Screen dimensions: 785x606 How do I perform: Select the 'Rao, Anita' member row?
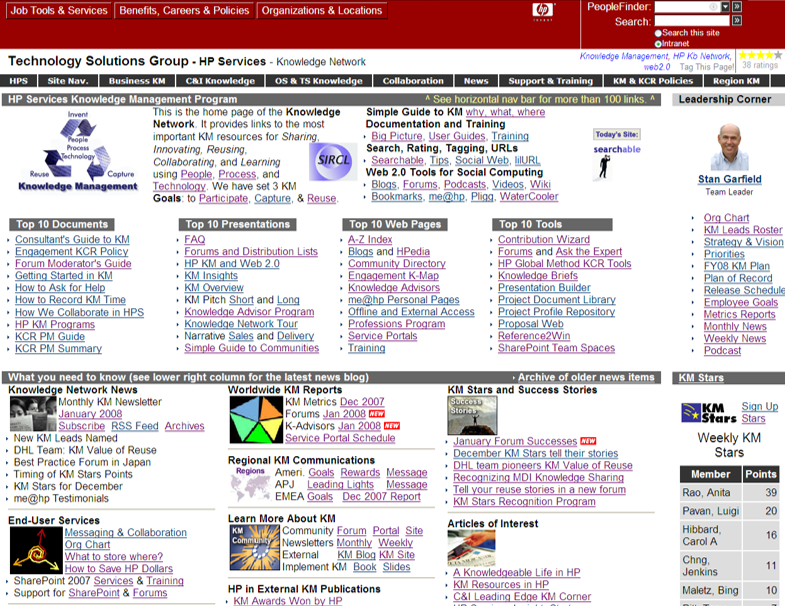[x=728, y=492]
